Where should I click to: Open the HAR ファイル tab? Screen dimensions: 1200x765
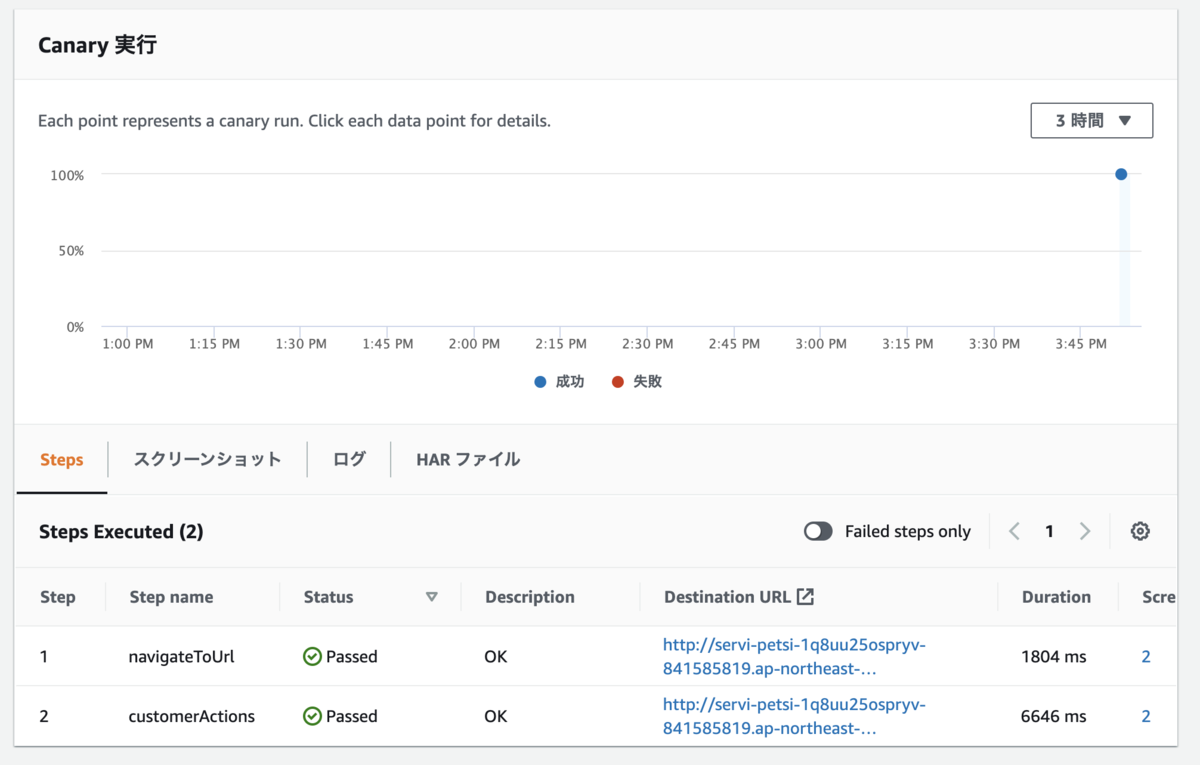pyautogui.click(x=468, y=460)
